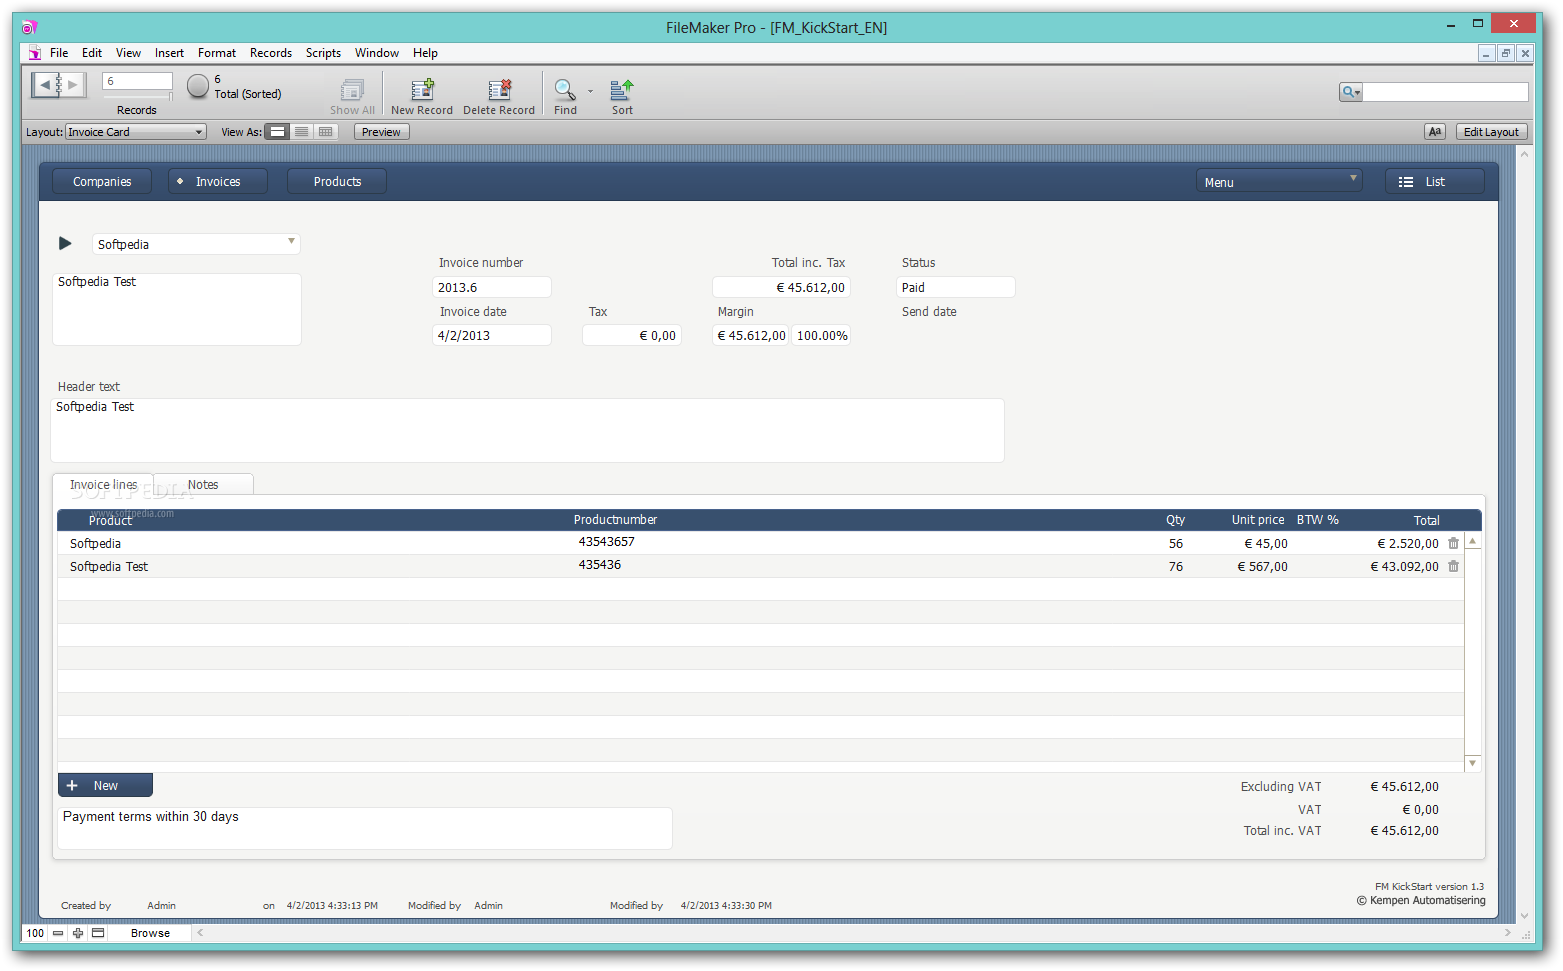
Task: Click the Invoice number field 2013.6
Action: click(492, 287)
